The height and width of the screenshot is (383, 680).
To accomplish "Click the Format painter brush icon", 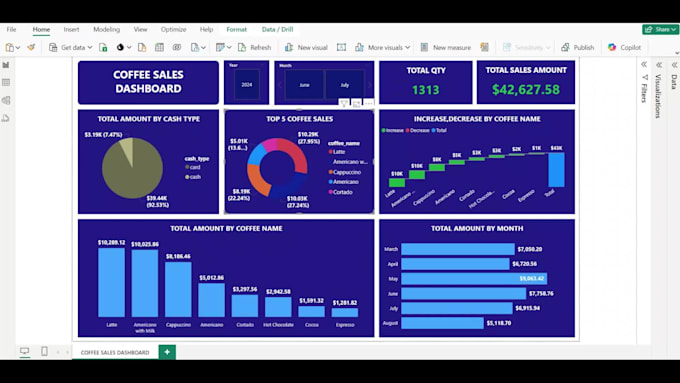I will point(31,47).
